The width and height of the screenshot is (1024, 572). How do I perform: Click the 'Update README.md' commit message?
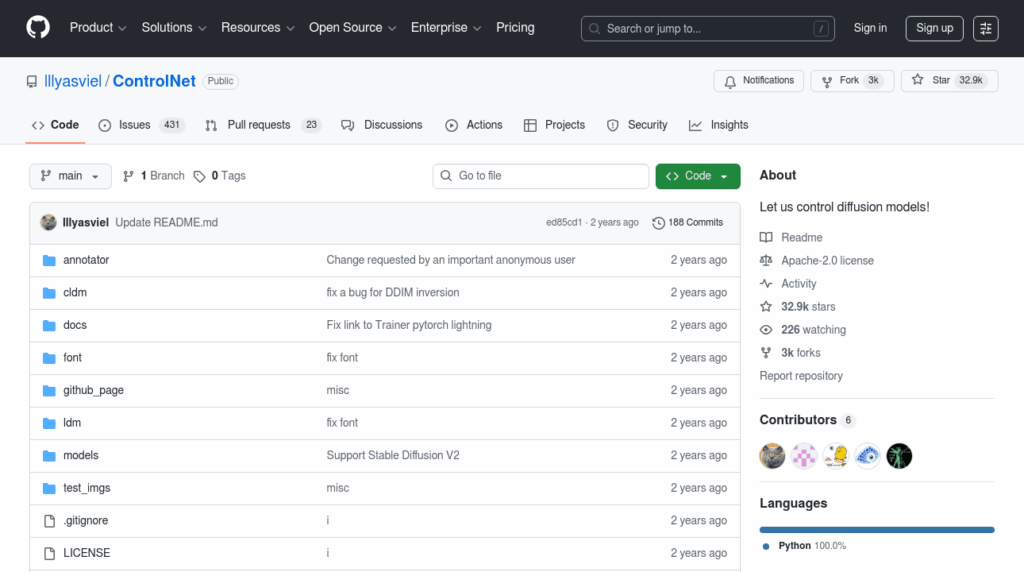coord(167,223)
